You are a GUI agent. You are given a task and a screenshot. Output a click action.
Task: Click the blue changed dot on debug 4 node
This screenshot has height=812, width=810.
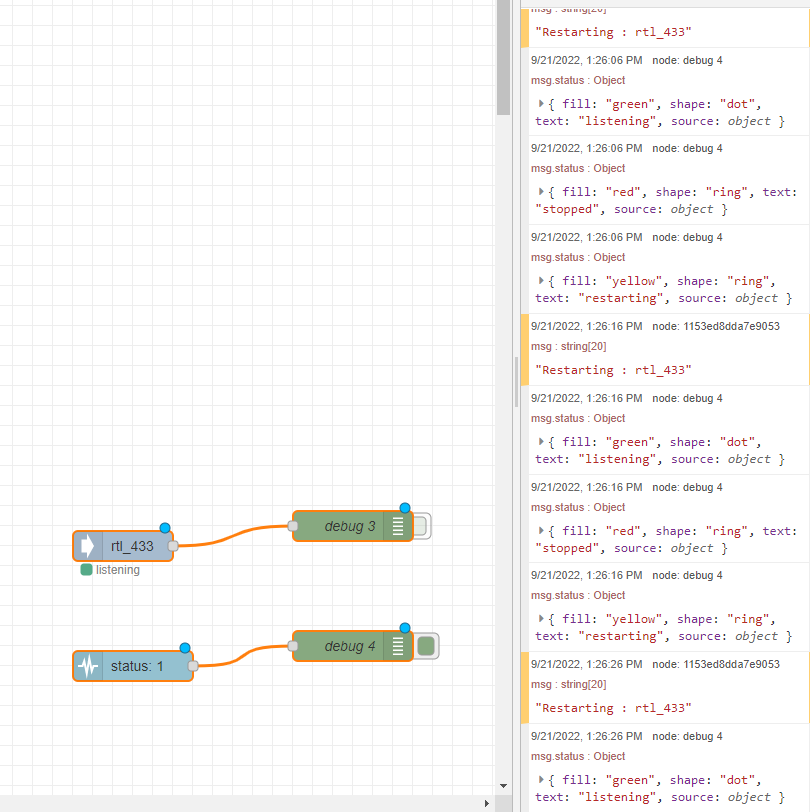point(405,628)
